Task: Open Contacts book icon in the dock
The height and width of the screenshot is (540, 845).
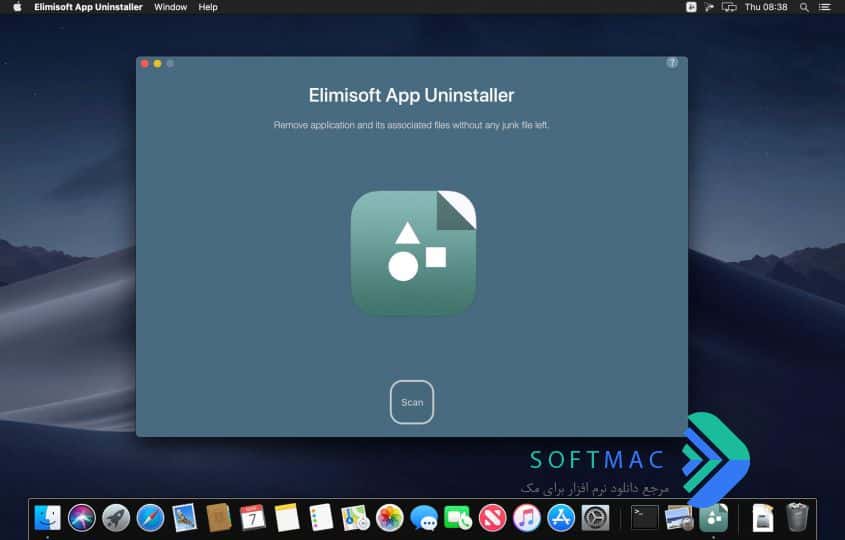Action: (219, 518)
